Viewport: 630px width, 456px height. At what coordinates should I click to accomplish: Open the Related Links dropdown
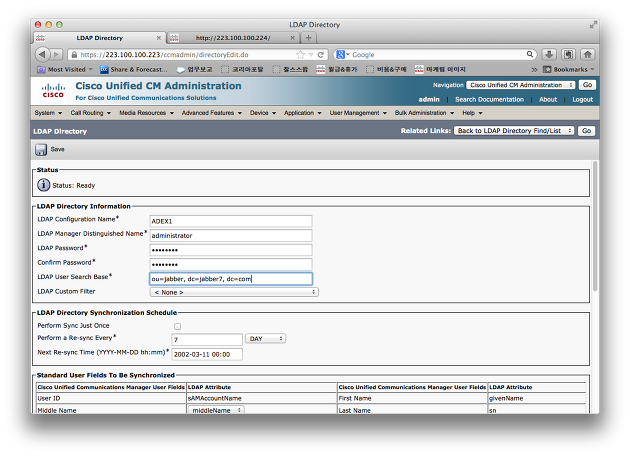pyautogui.click(x=514, y=131)
